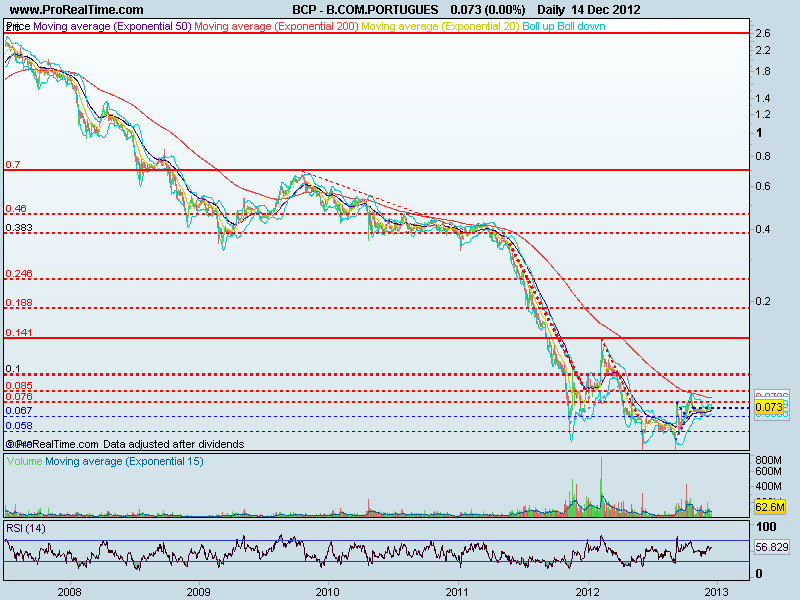
Task: Click the 1.8 price axis value
Action: [763, 71]
